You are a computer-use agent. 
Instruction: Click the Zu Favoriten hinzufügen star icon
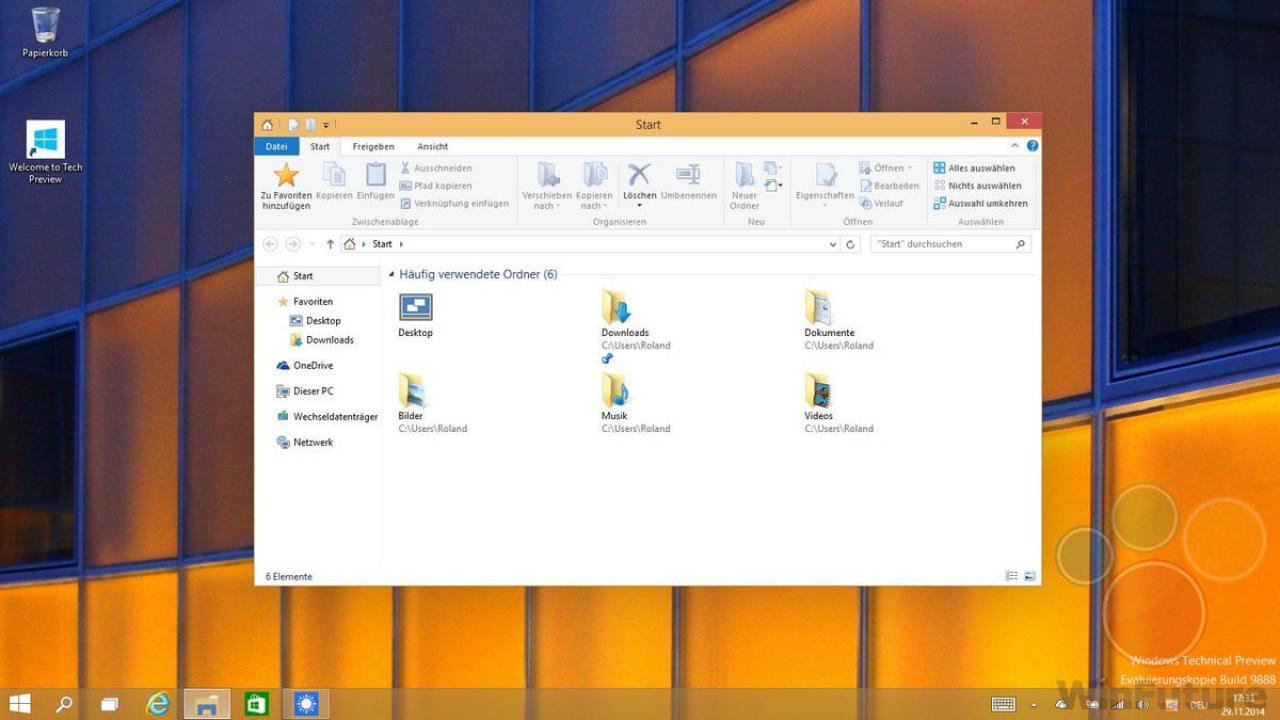(286, 175)
